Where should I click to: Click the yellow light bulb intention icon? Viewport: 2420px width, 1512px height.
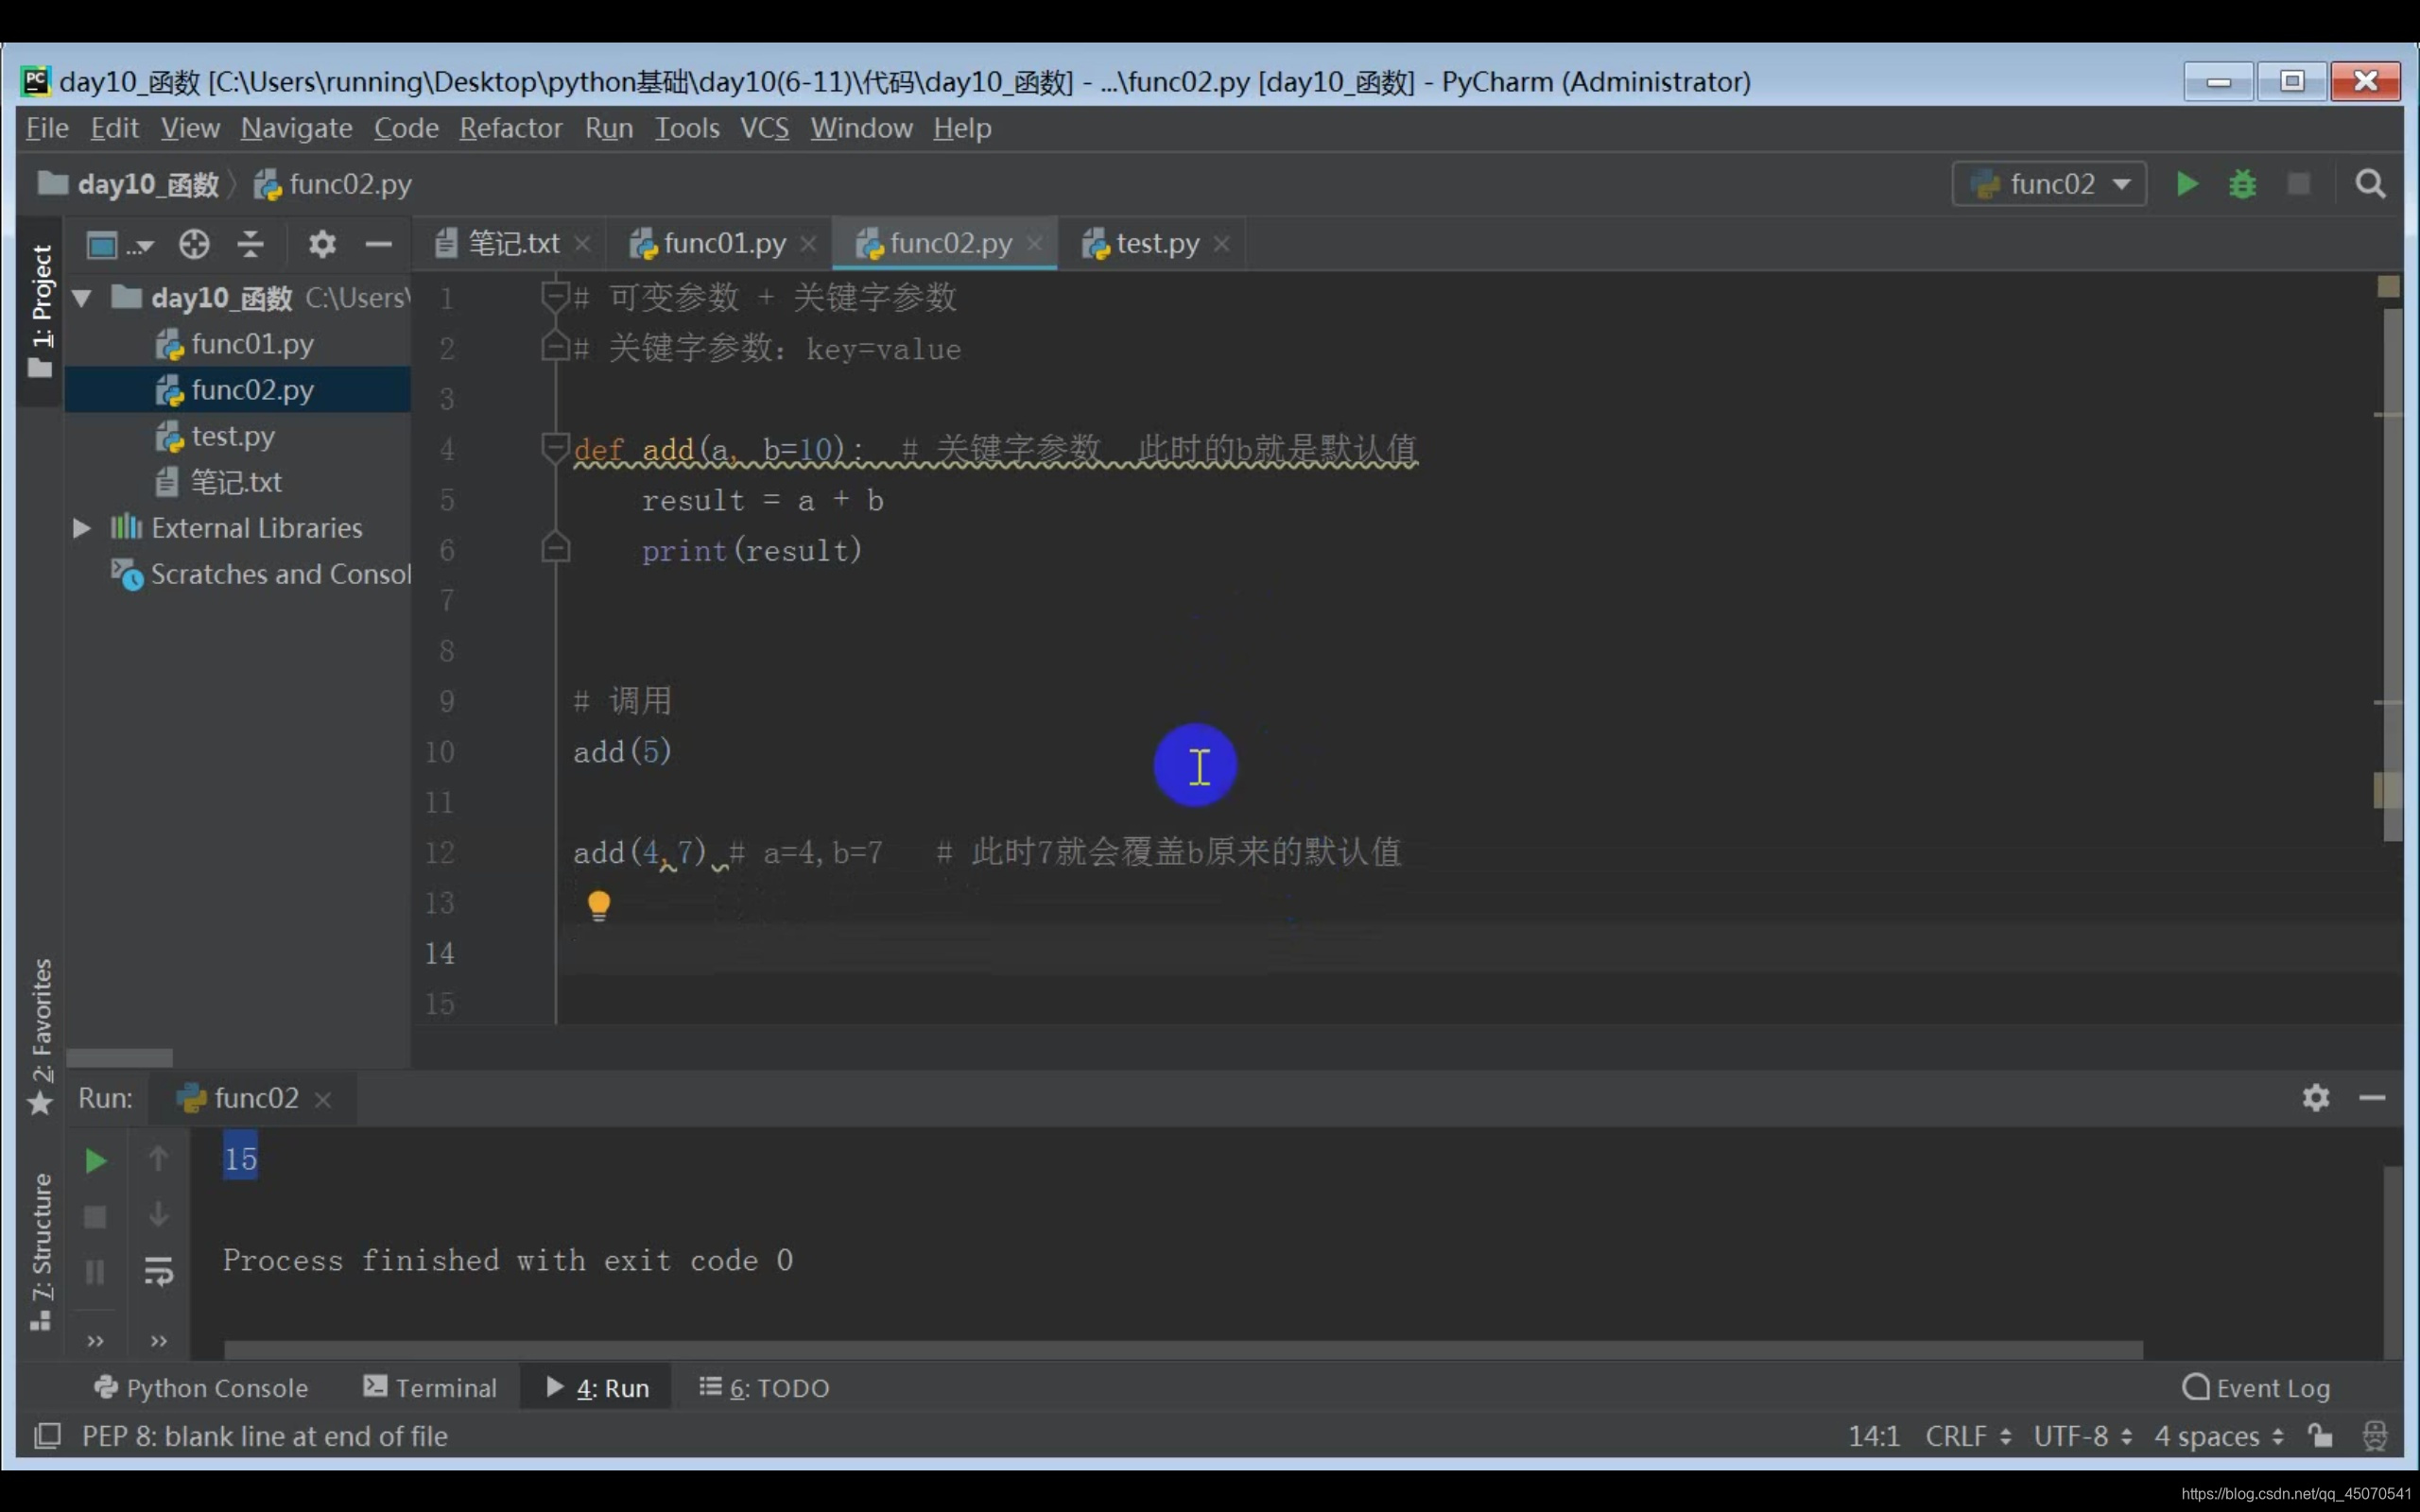pyautogui.click(x=598, y=905)
